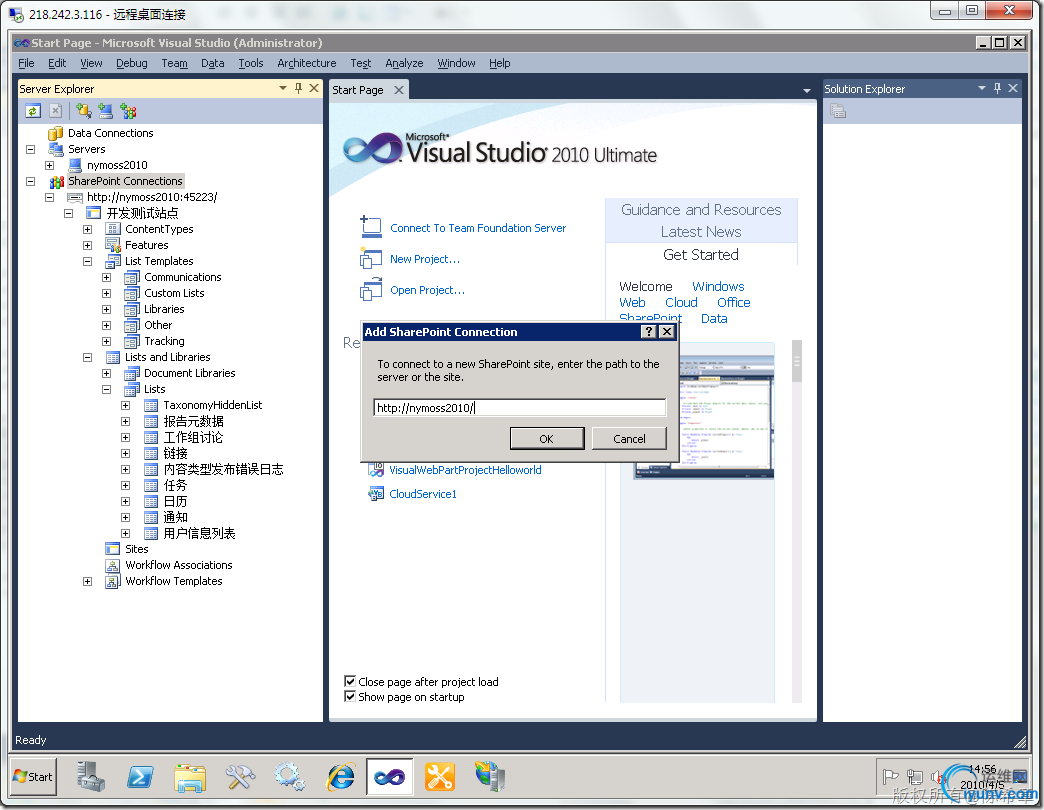Open the Start Page active files dropdown

coord(807,91)
